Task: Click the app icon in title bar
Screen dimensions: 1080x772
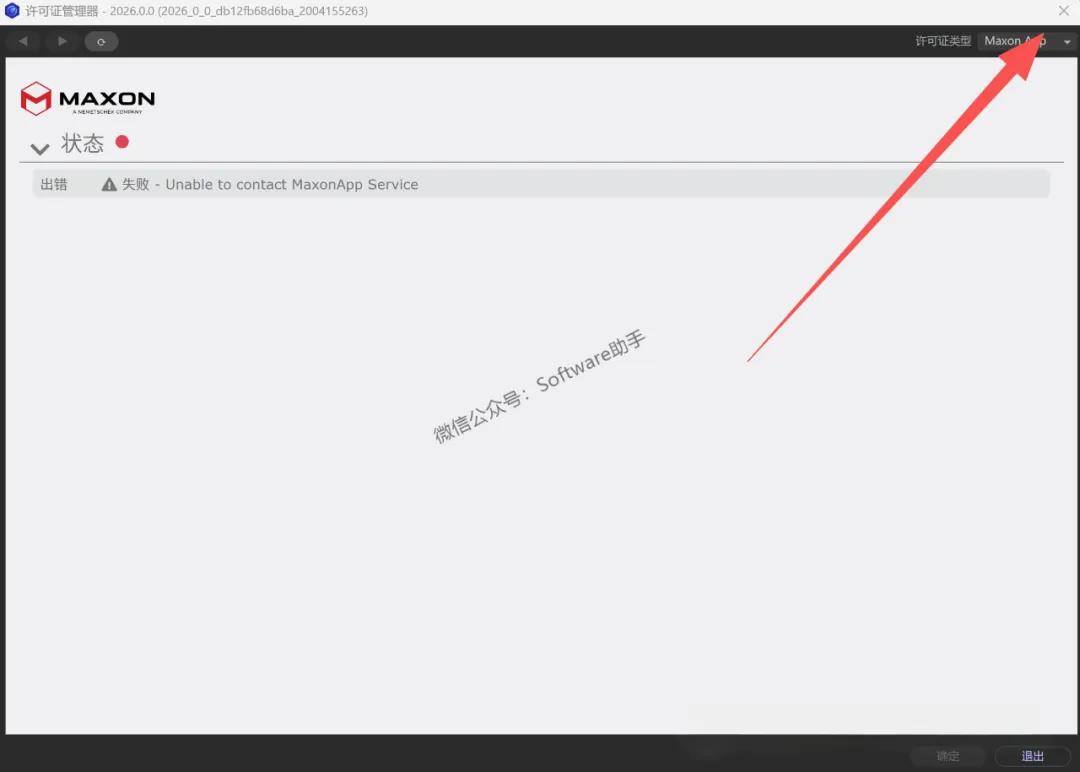Action: pyautogui.click(x=12, y=11)
